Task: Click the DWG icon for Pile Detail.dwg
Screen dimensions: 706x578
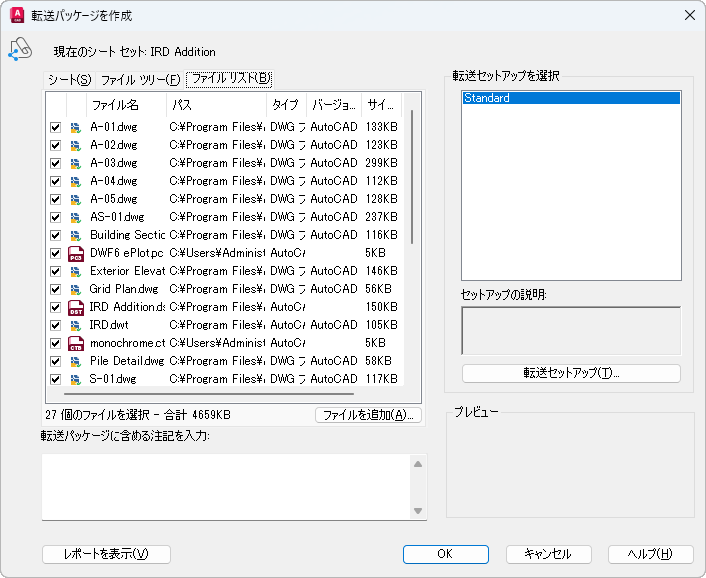Action: point(76,361)
